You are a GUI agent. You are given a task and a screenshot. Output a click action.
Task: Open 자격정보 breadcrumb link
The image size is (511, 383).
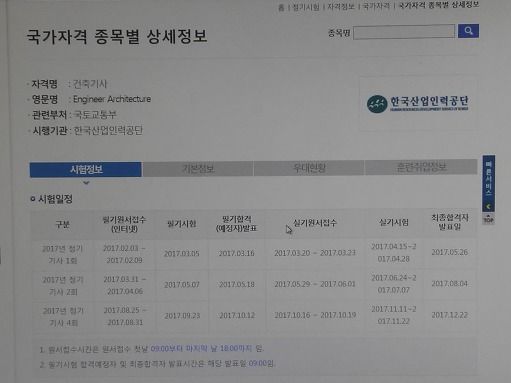pyautogui.click(x=340, y=6)
